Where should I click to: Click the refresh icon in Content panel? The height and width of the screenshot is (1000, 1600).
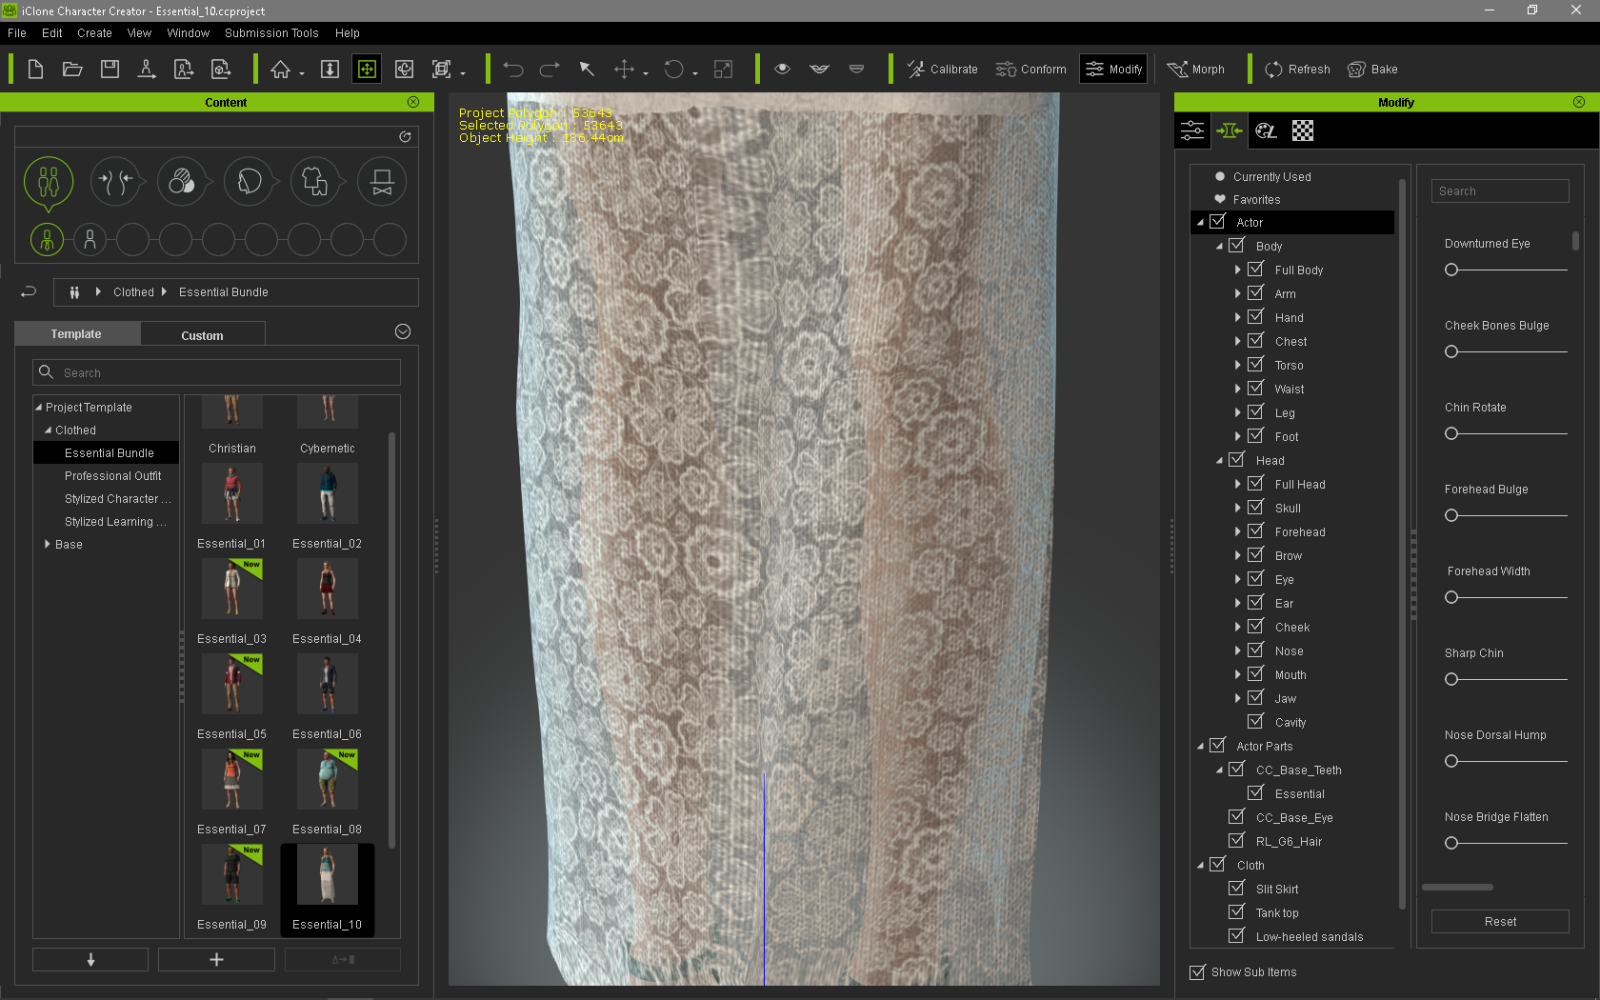[x=405, y=137]
